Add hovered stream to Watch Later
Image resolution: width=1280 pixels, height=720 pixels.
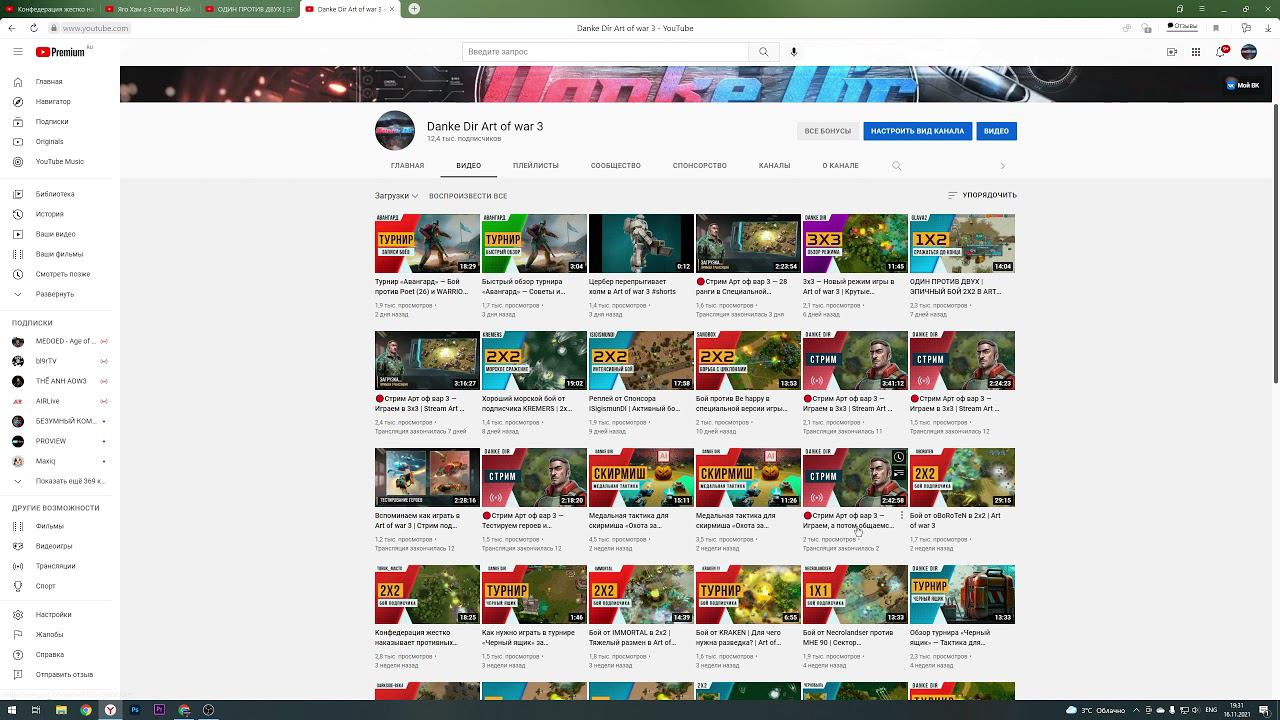click(x=897, y=457)
